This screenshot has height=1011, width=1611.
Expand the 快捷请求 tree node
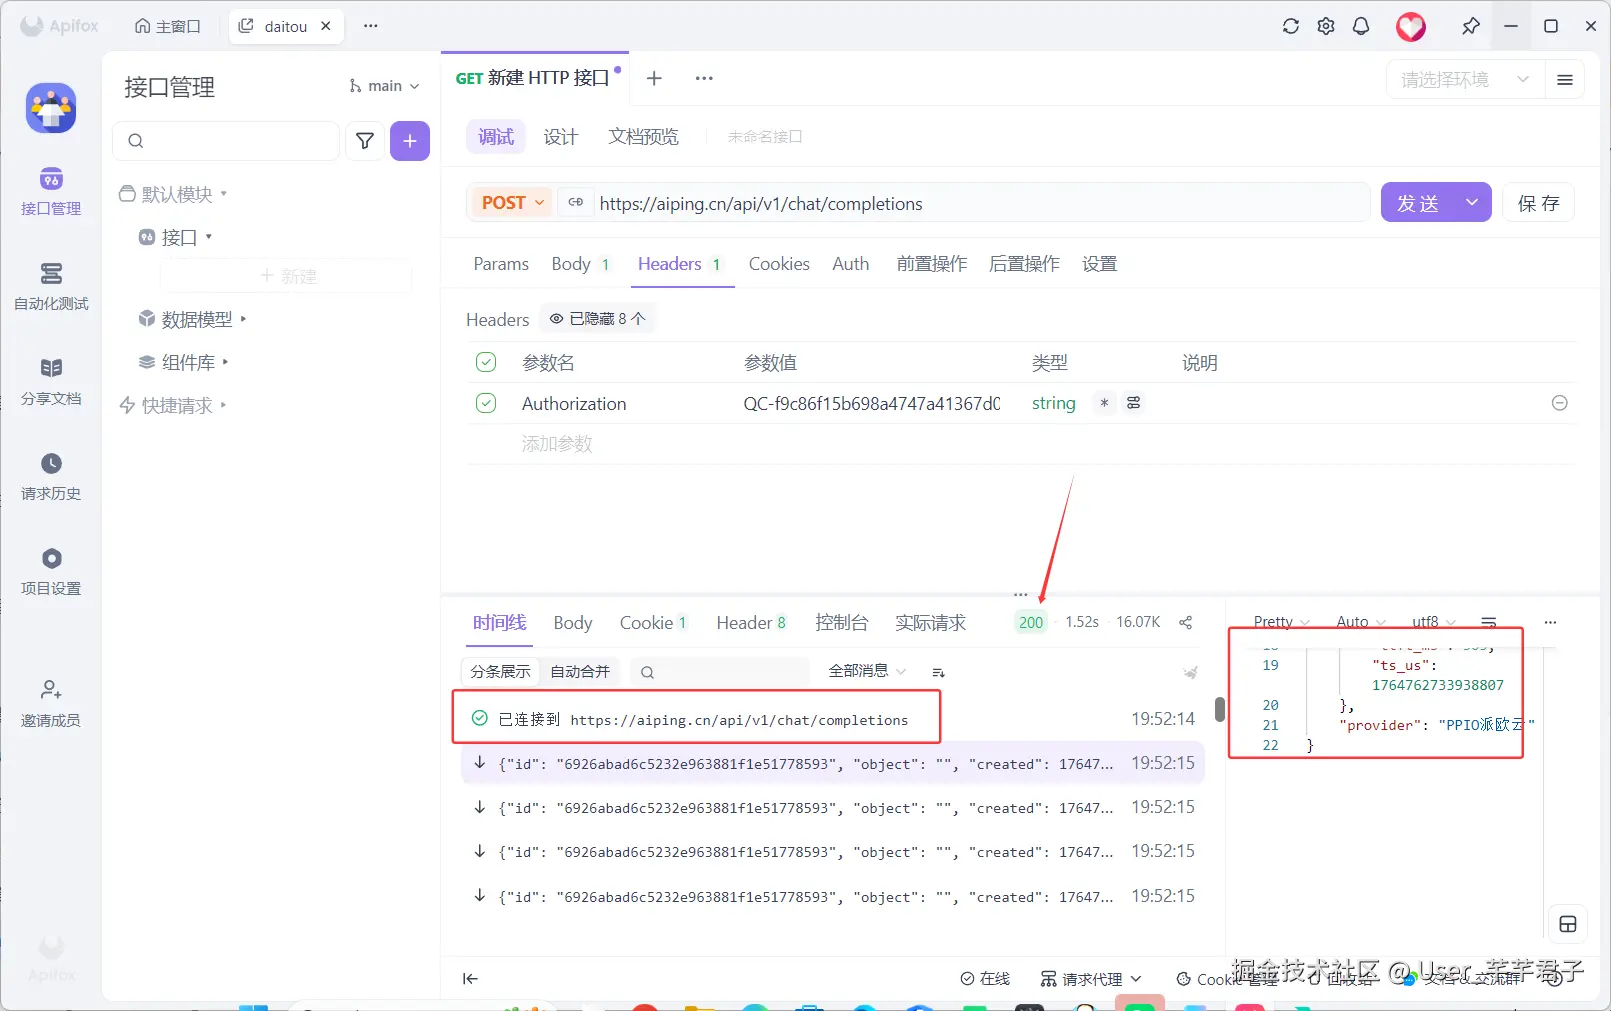pos(223,405)
